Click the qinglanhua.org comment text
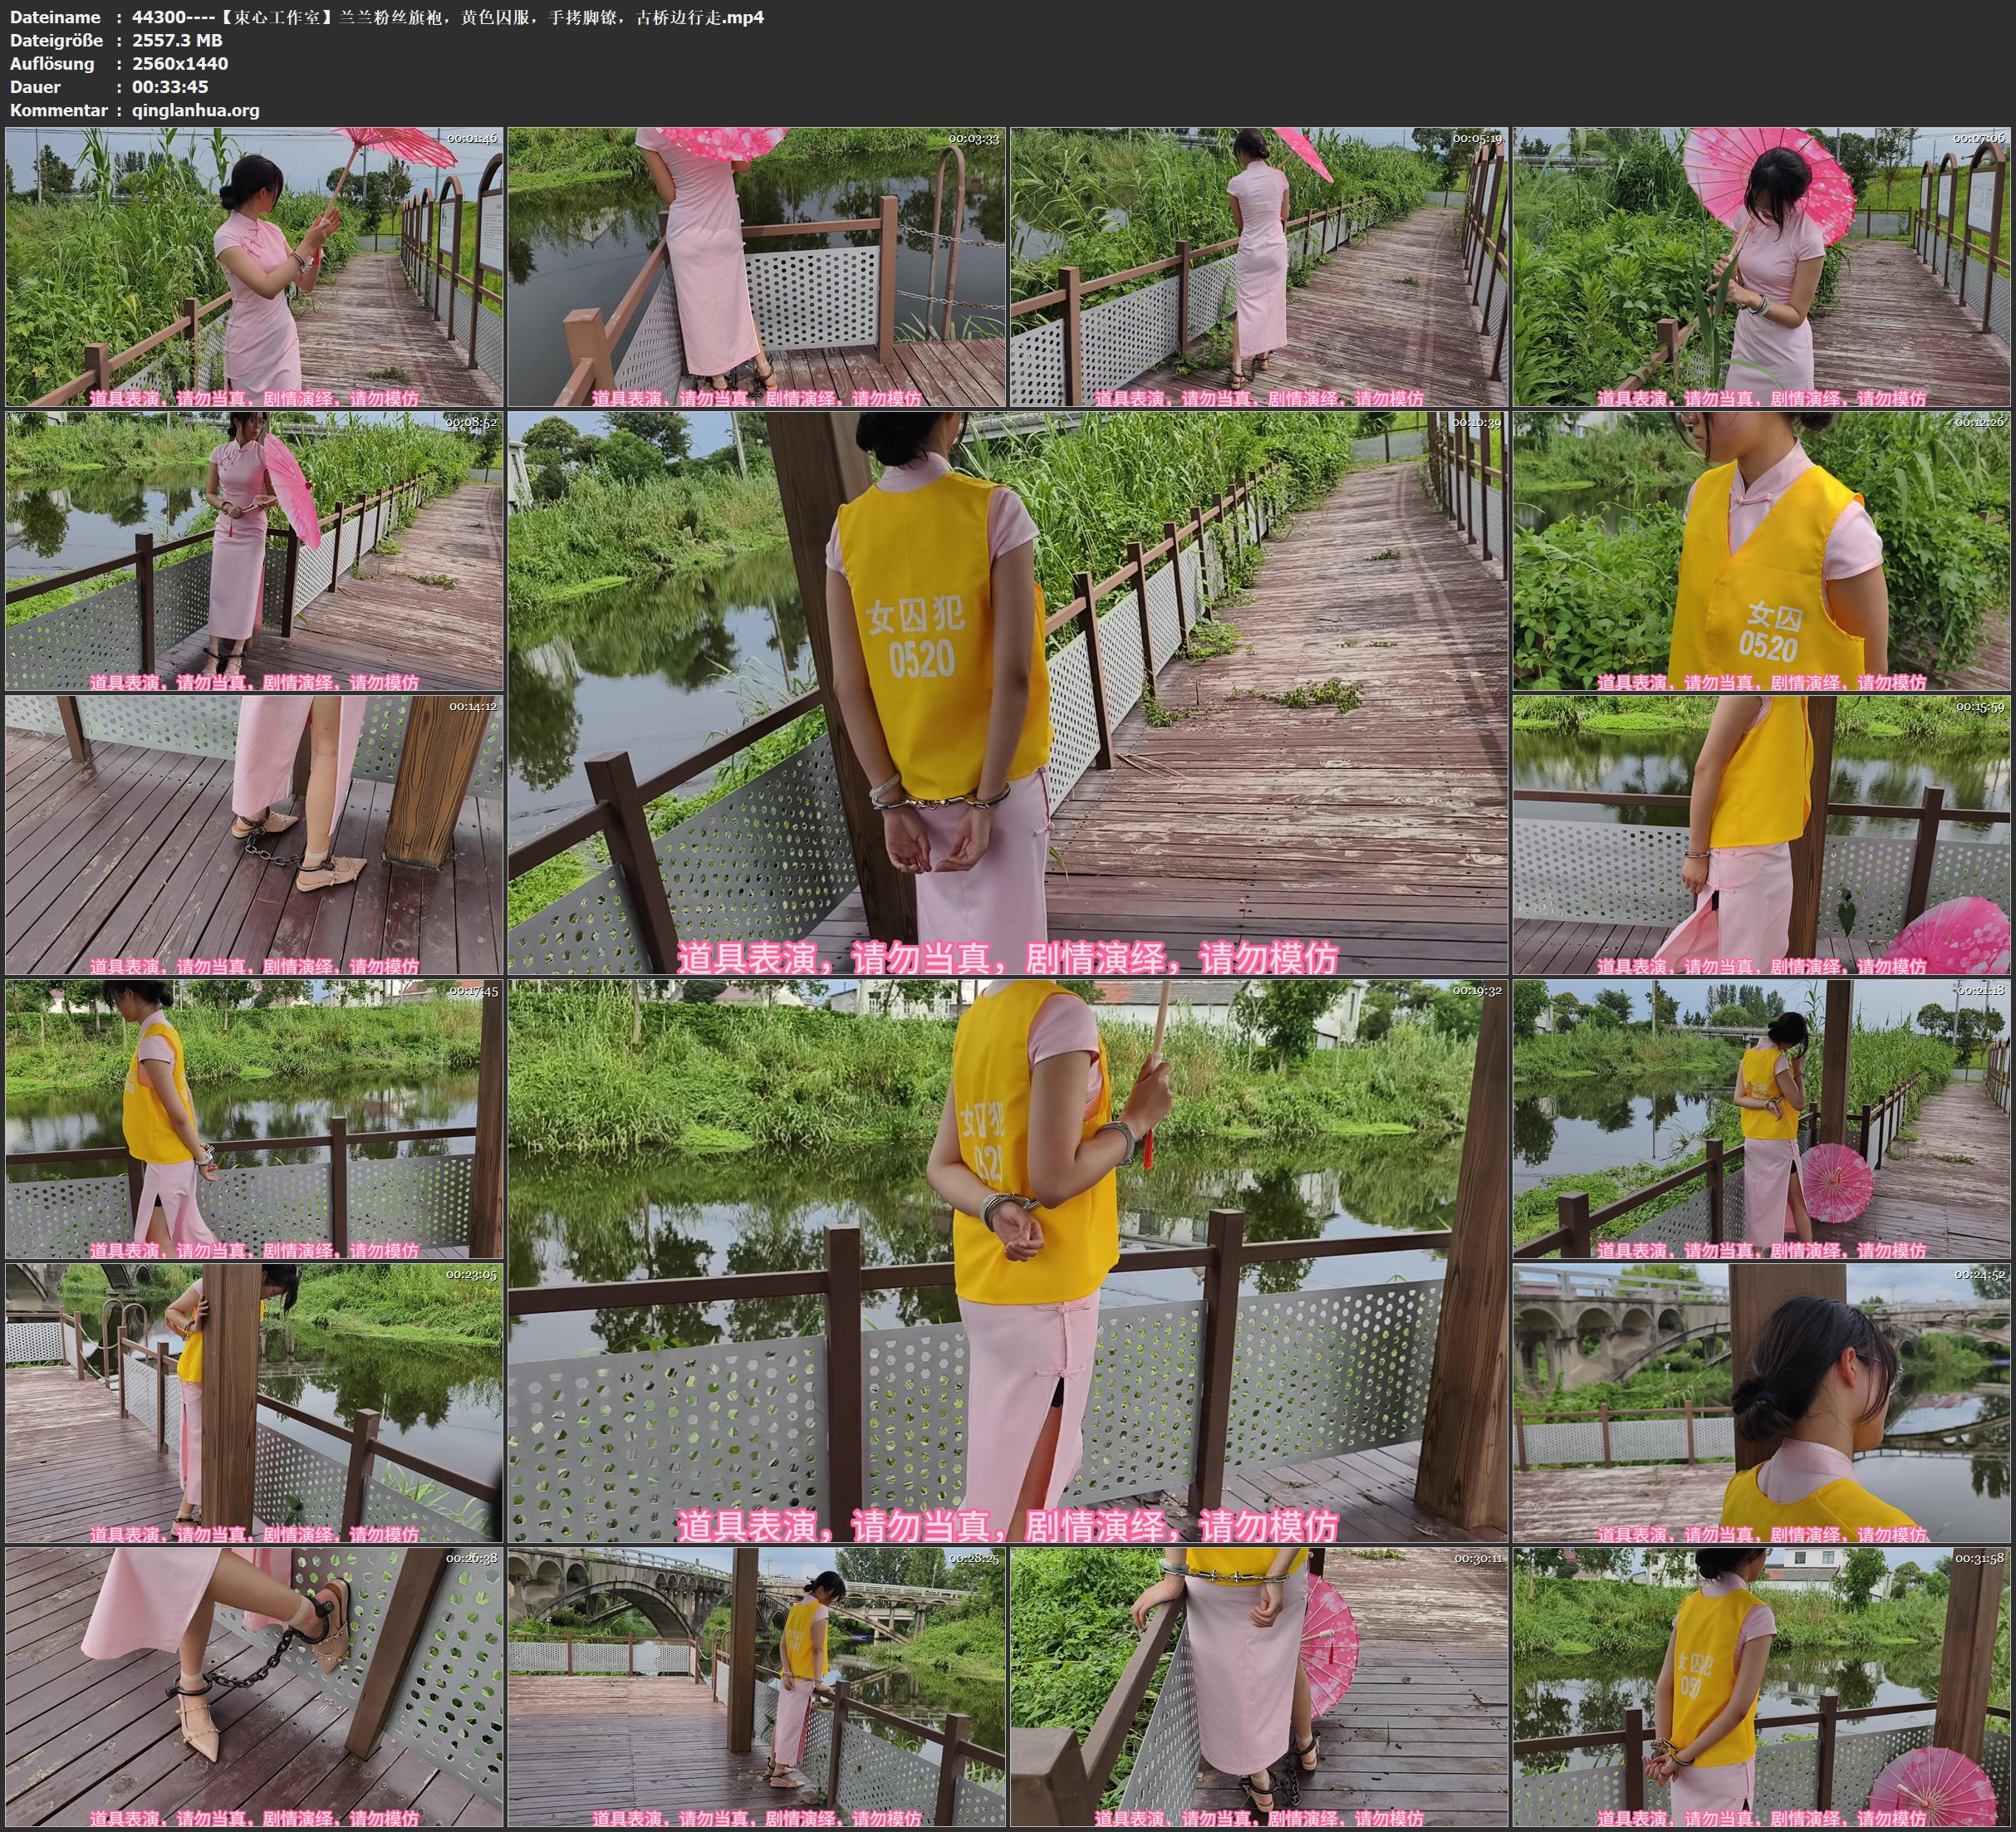Image resolution: width=2016 pixels, height=1832 pixels. click(x=196, y=110)
